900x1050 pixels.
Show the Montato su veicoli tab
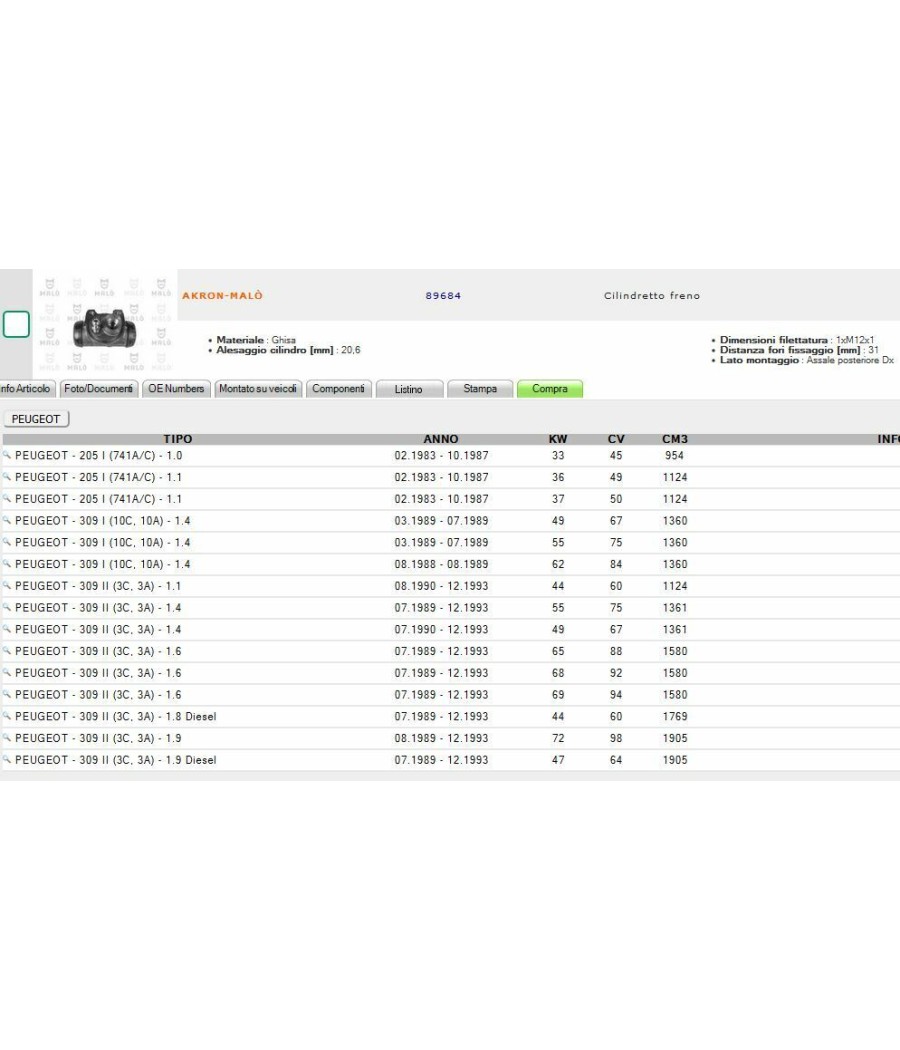click(258, 389)
